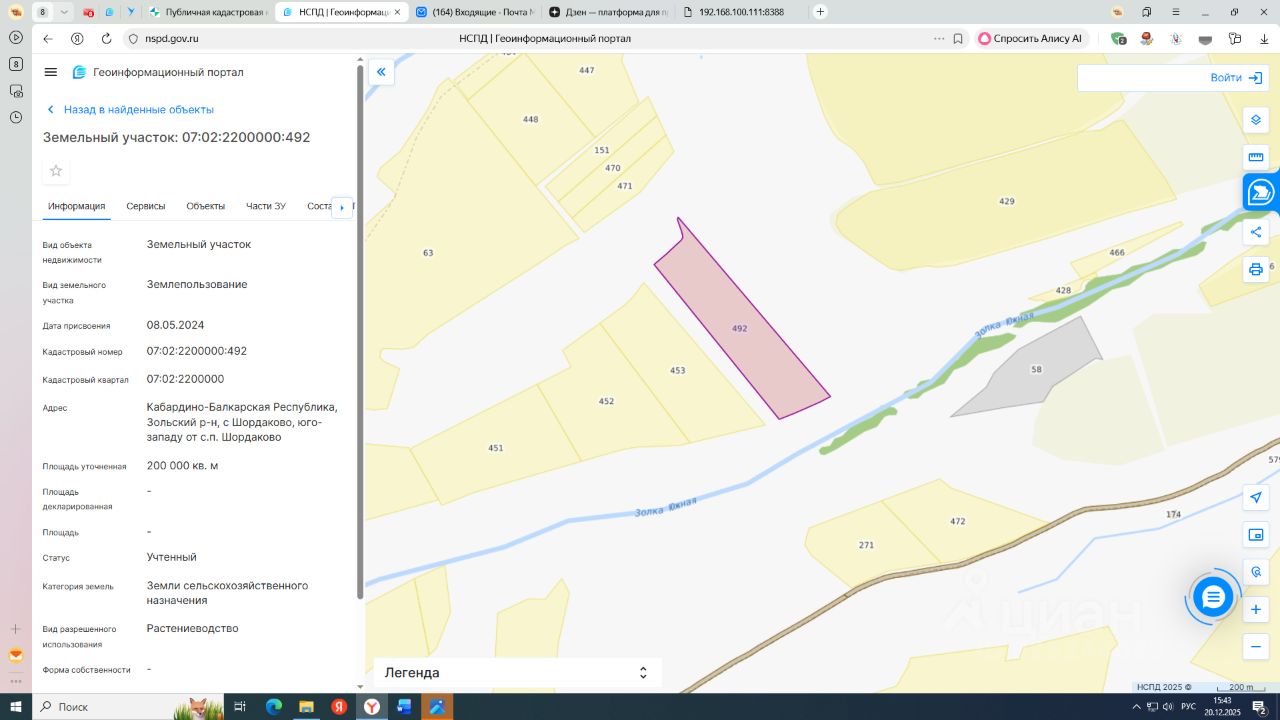Zoom out on the map with minus
The height and width of the screenshot is (720, 1280).
(x=1256, y=647)
